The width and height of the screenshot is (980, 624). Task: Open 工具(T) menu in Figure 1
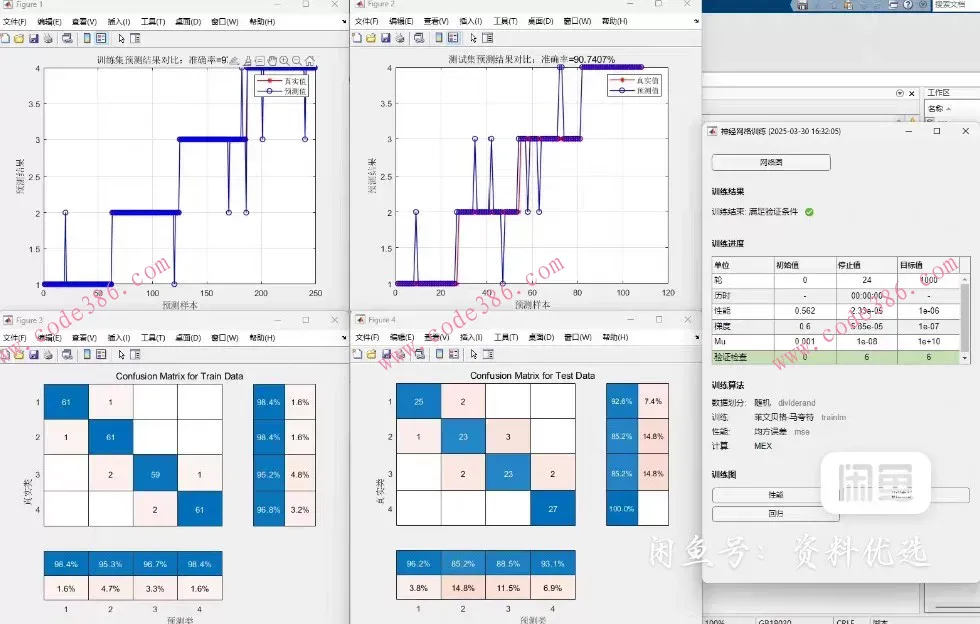tap(153, 21)
